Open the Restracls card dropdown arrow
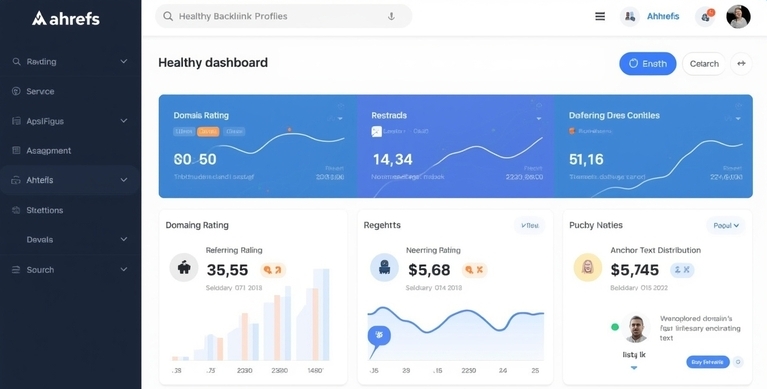Image resolution: width=767 pixels, height=389 pixels. coord(539,119)
